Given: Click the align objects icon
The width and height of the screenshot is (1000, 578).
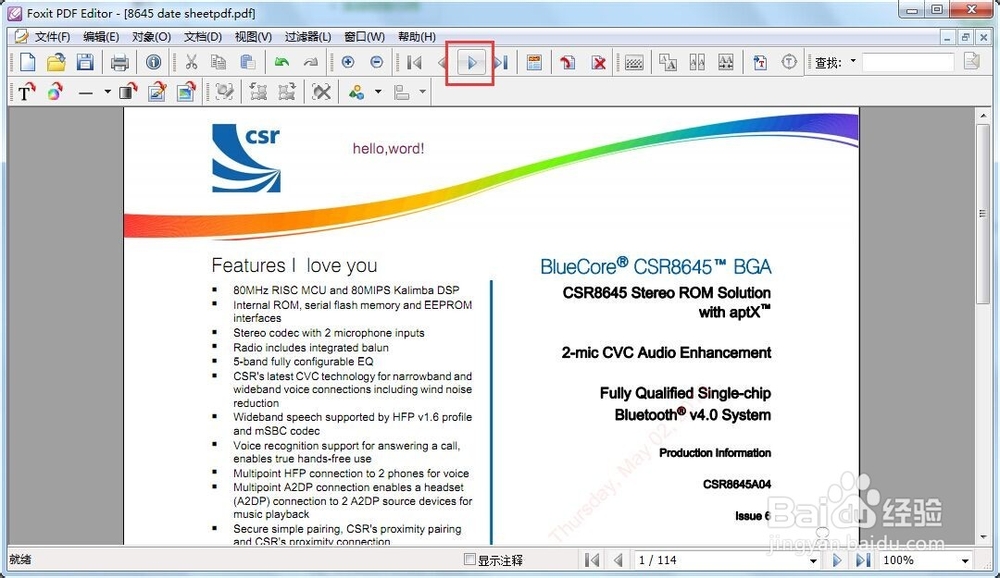Looking at the screenshot, I should pos(402,93).
